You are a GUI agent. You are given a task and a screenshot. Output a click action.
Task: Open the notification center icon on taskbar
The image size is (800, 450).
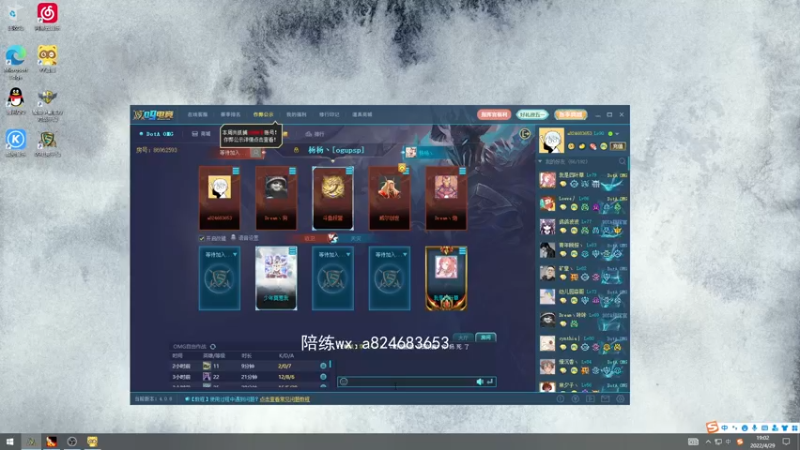pos(786,441)
